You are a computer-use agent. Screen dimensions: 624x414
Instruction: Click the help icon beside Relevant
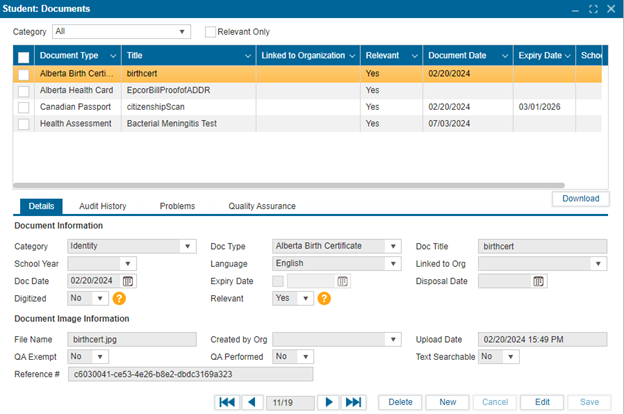pos(324,298)
